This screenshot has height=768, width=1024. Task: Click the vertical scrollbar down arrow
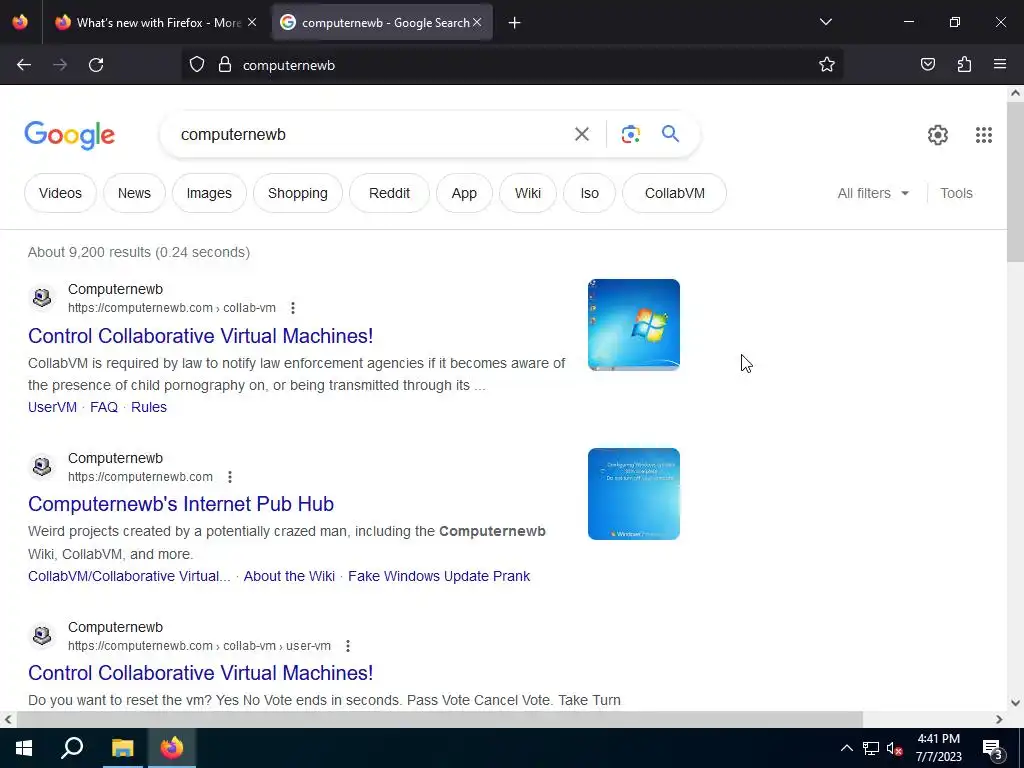point(1015,703)
